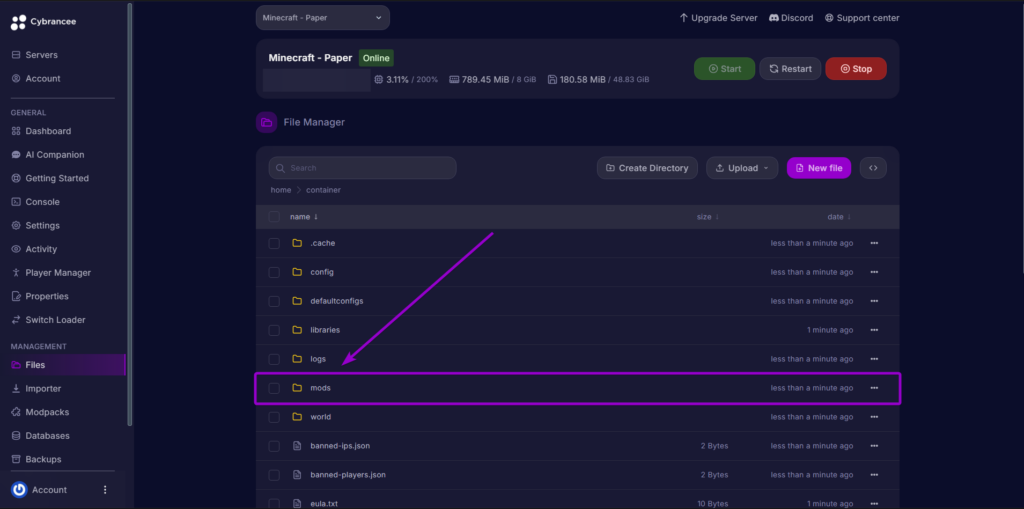Click the folder icon of the .cache row
Screen dimensions: 1024x509
coord(297,243)
